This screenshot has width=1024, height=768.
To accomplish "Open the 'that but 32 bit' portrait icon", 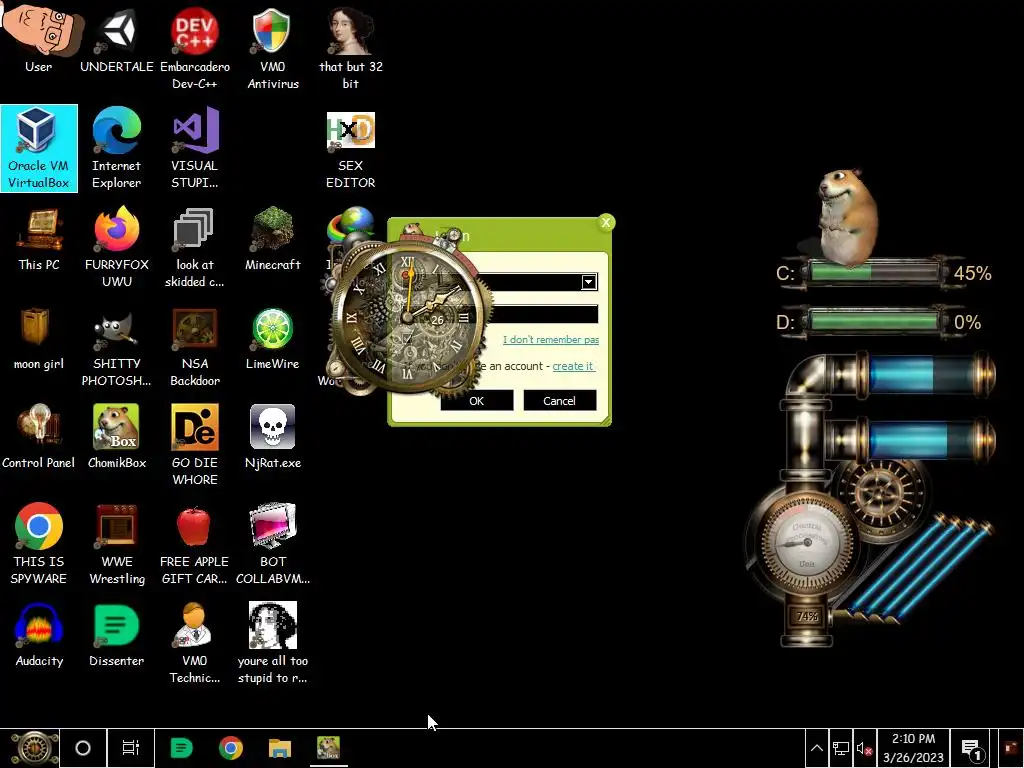I will (351, 48).
